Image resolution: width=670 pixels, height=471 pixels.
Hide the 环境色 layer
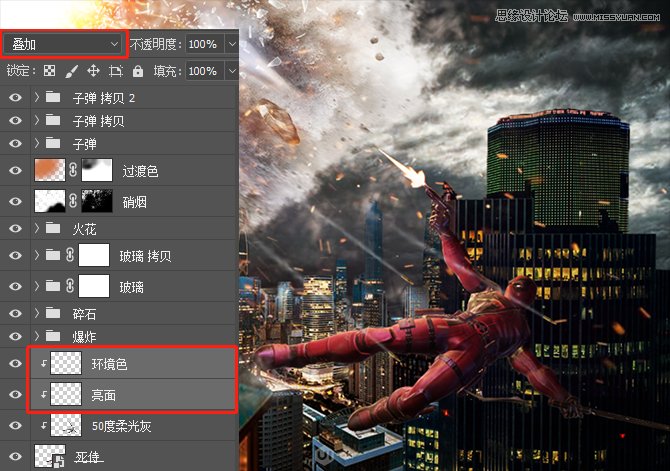point(15,363)
